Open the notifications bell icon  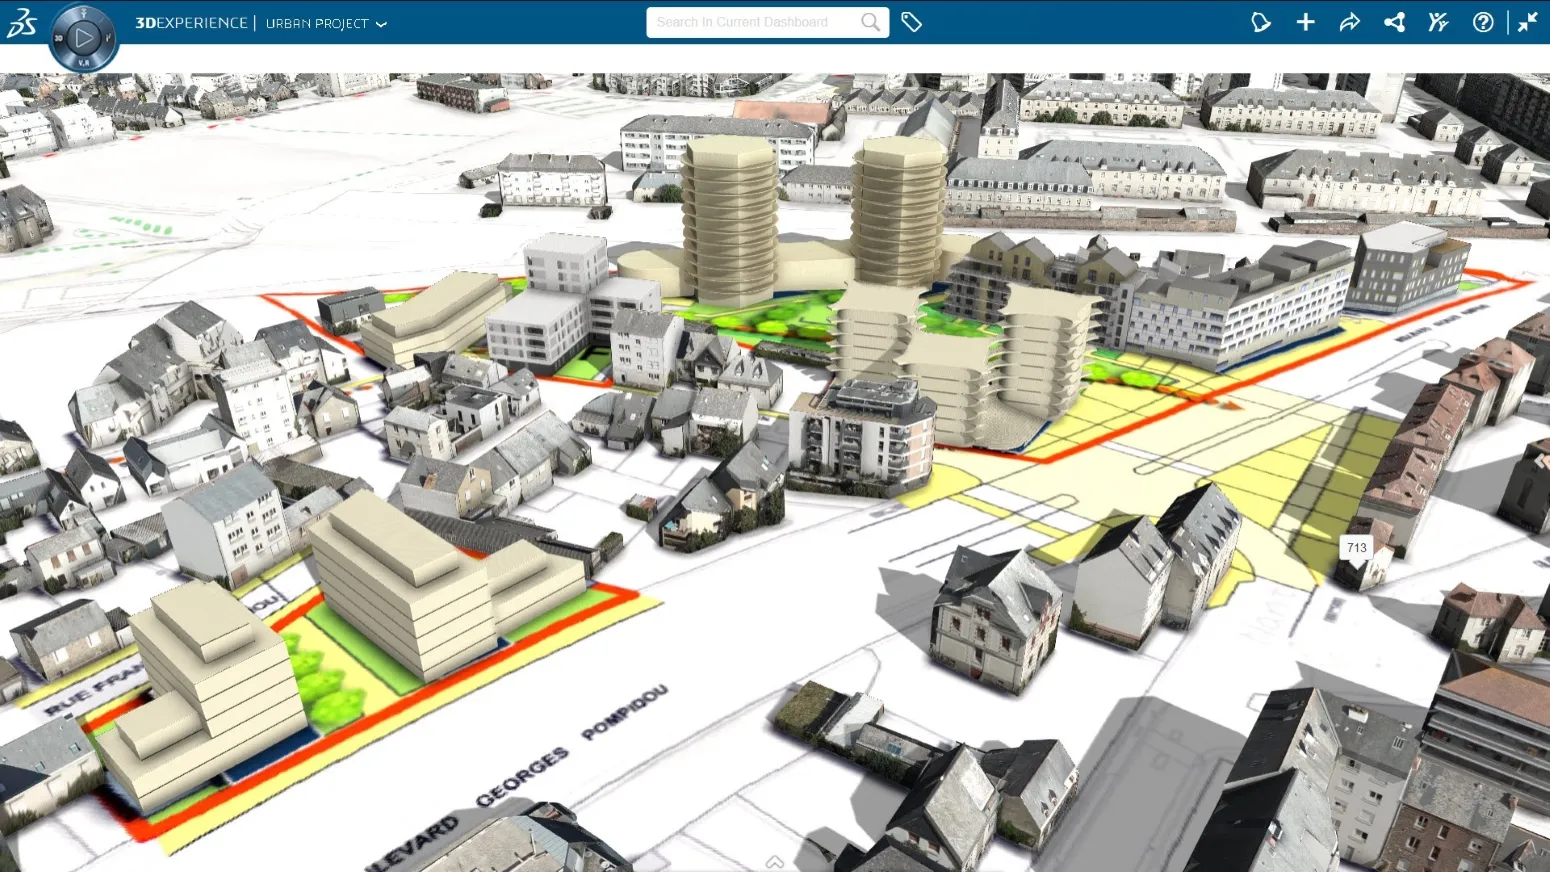pyautogui.click(x=1261, y=21)
